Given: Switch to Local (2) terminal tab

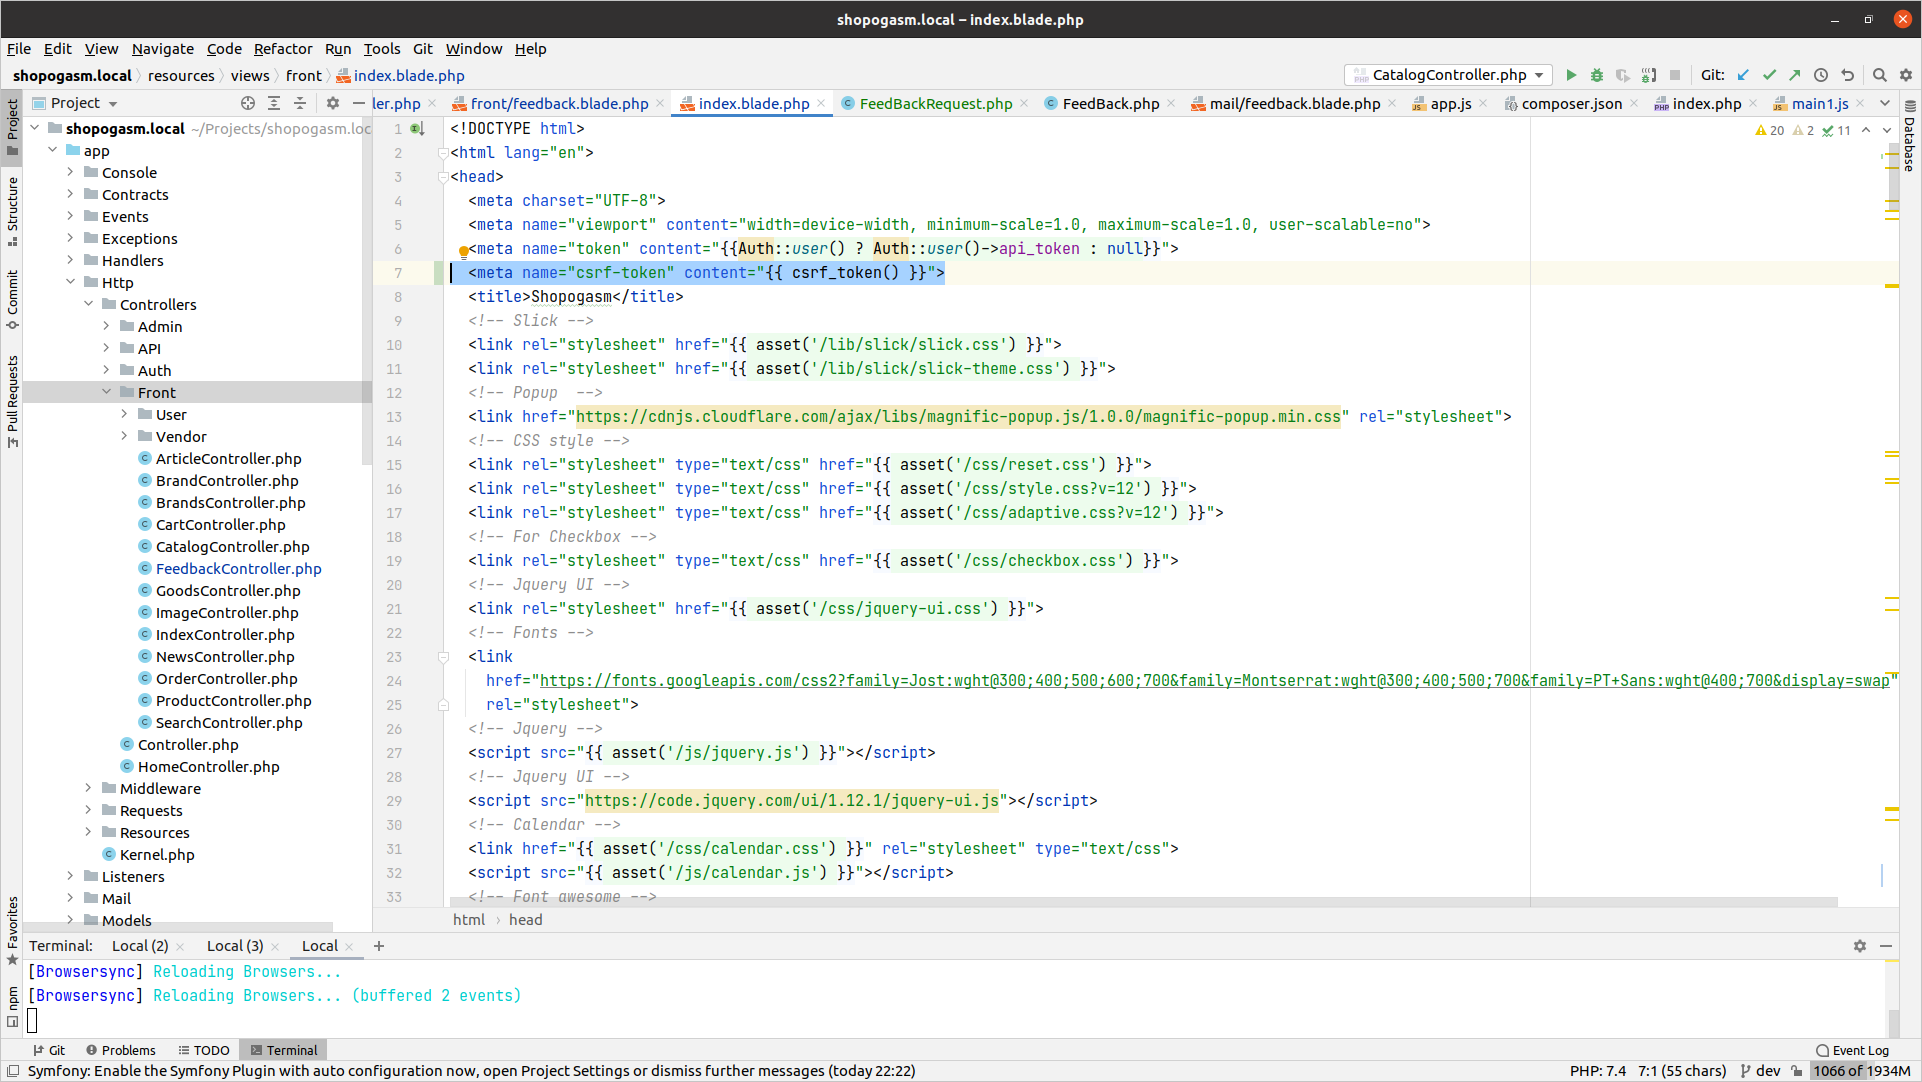Looking at the screenshot, I should [140, 946].
